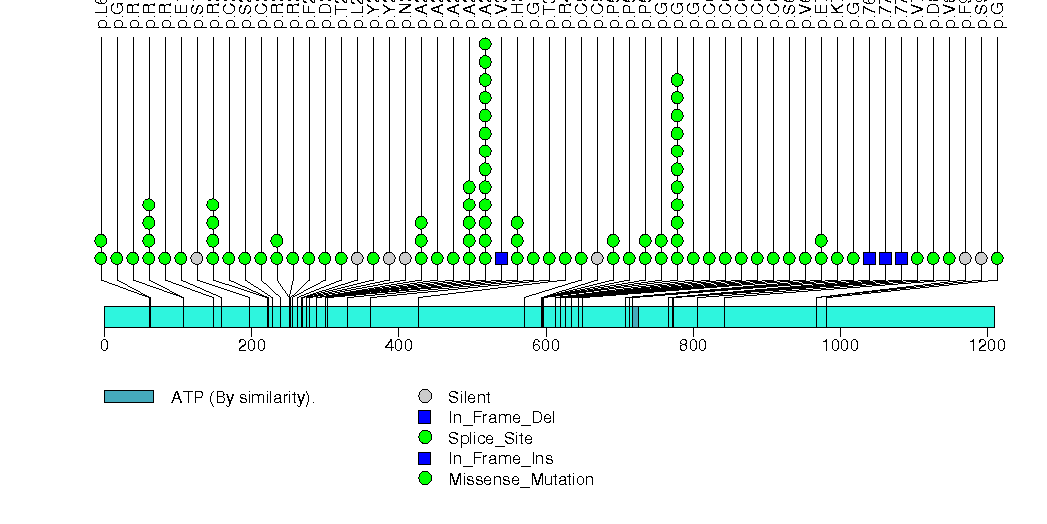Screen dimensions: 1047x524
Task: Click the rightmost blue square mutation marker
Action: pyautogui.click(x=901, y=258)
